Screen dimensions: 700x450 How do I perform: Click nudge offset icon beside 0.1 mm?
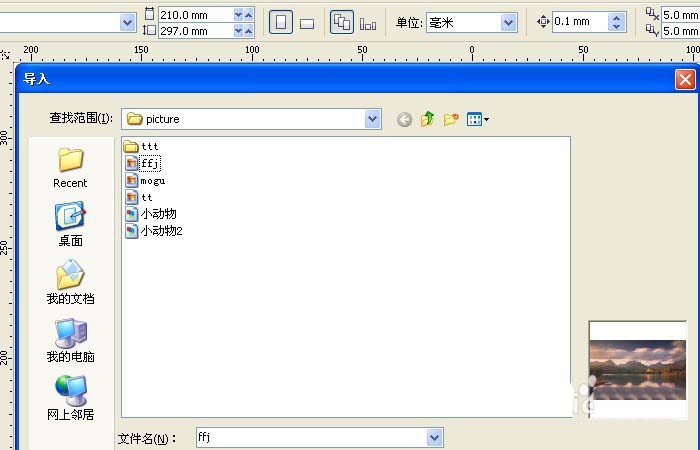[x=543, y=21]
